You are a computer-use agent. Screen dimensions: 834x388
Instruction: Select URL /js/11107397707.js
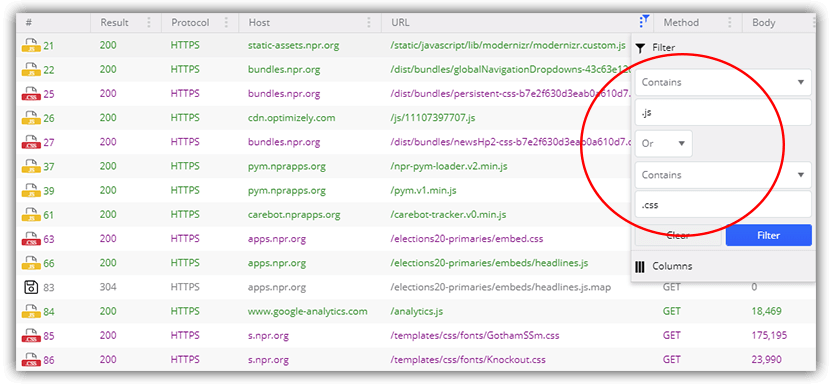[432, 118]
